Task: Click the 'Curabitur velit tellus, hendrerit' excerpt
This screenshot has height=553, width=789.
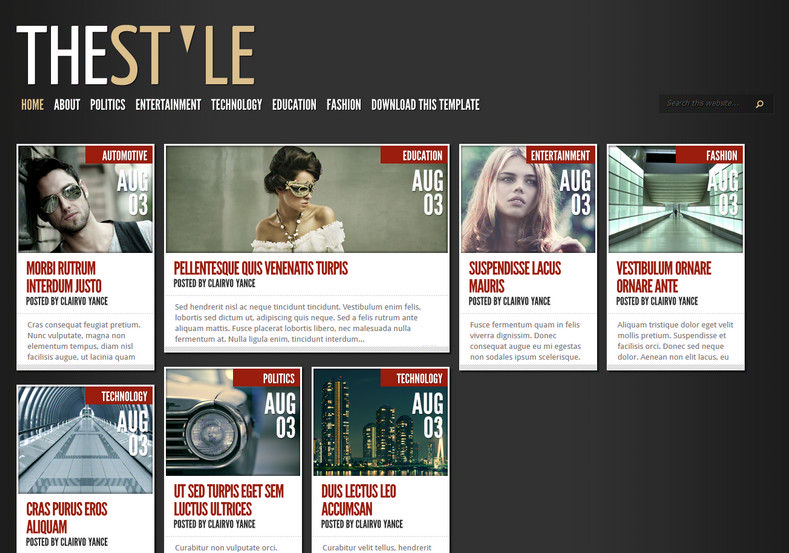Action: pos(377,547)
